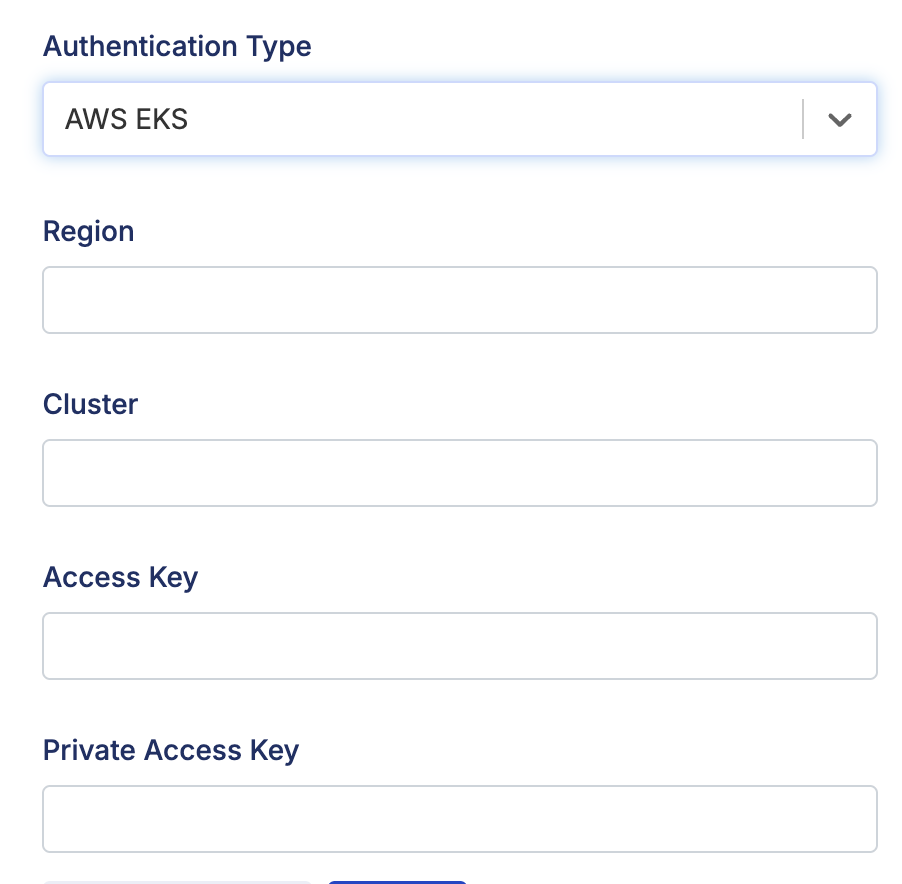Click the Region field label
This screenshot has width=902, height=884.
pos(88,231)
